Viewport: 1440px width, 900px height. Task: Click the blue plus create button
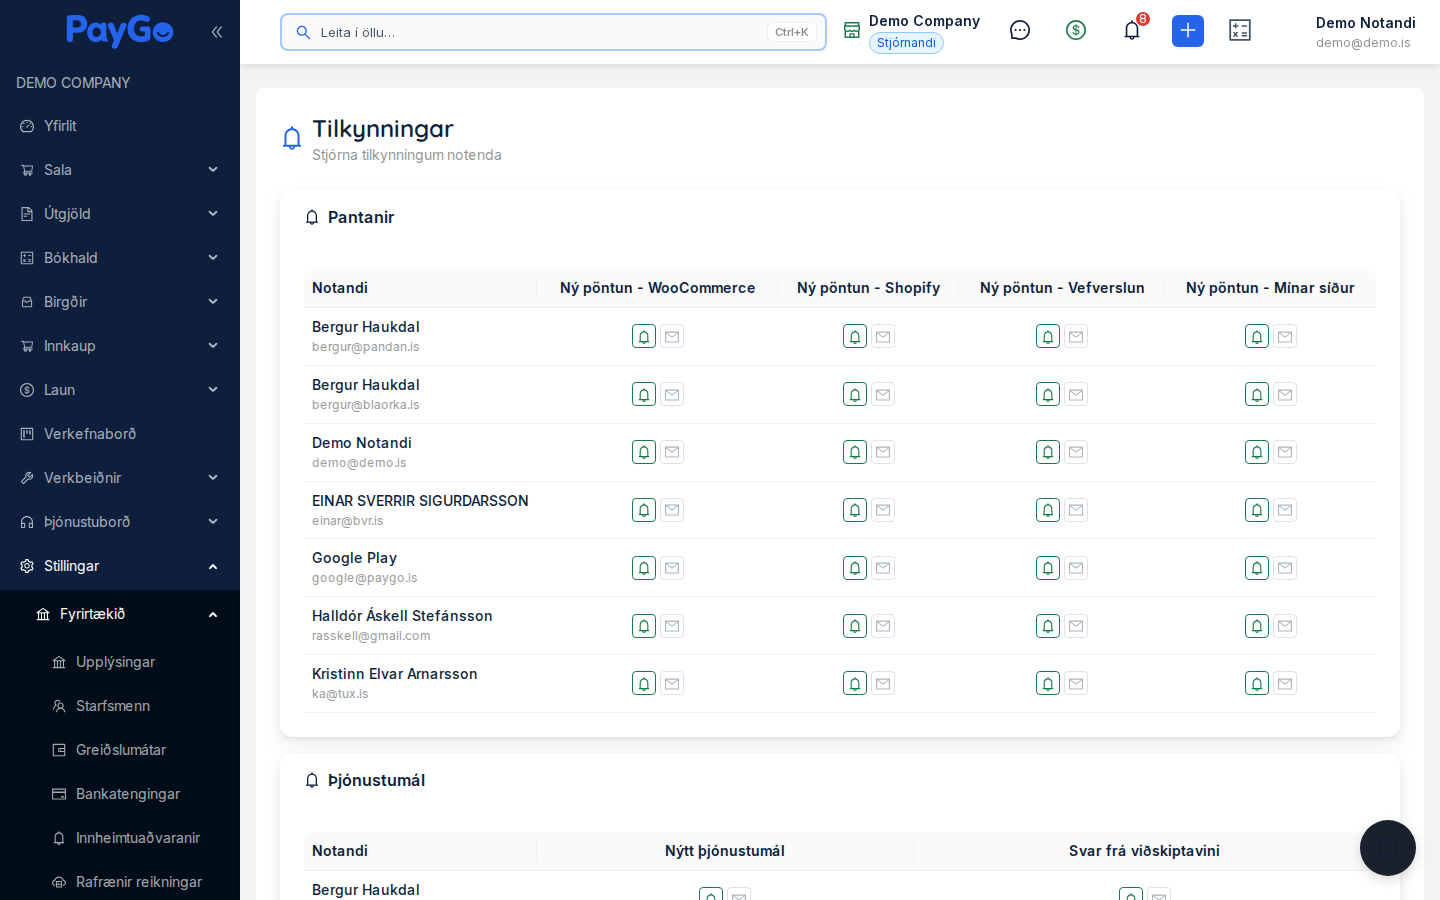click(1188, 31)
